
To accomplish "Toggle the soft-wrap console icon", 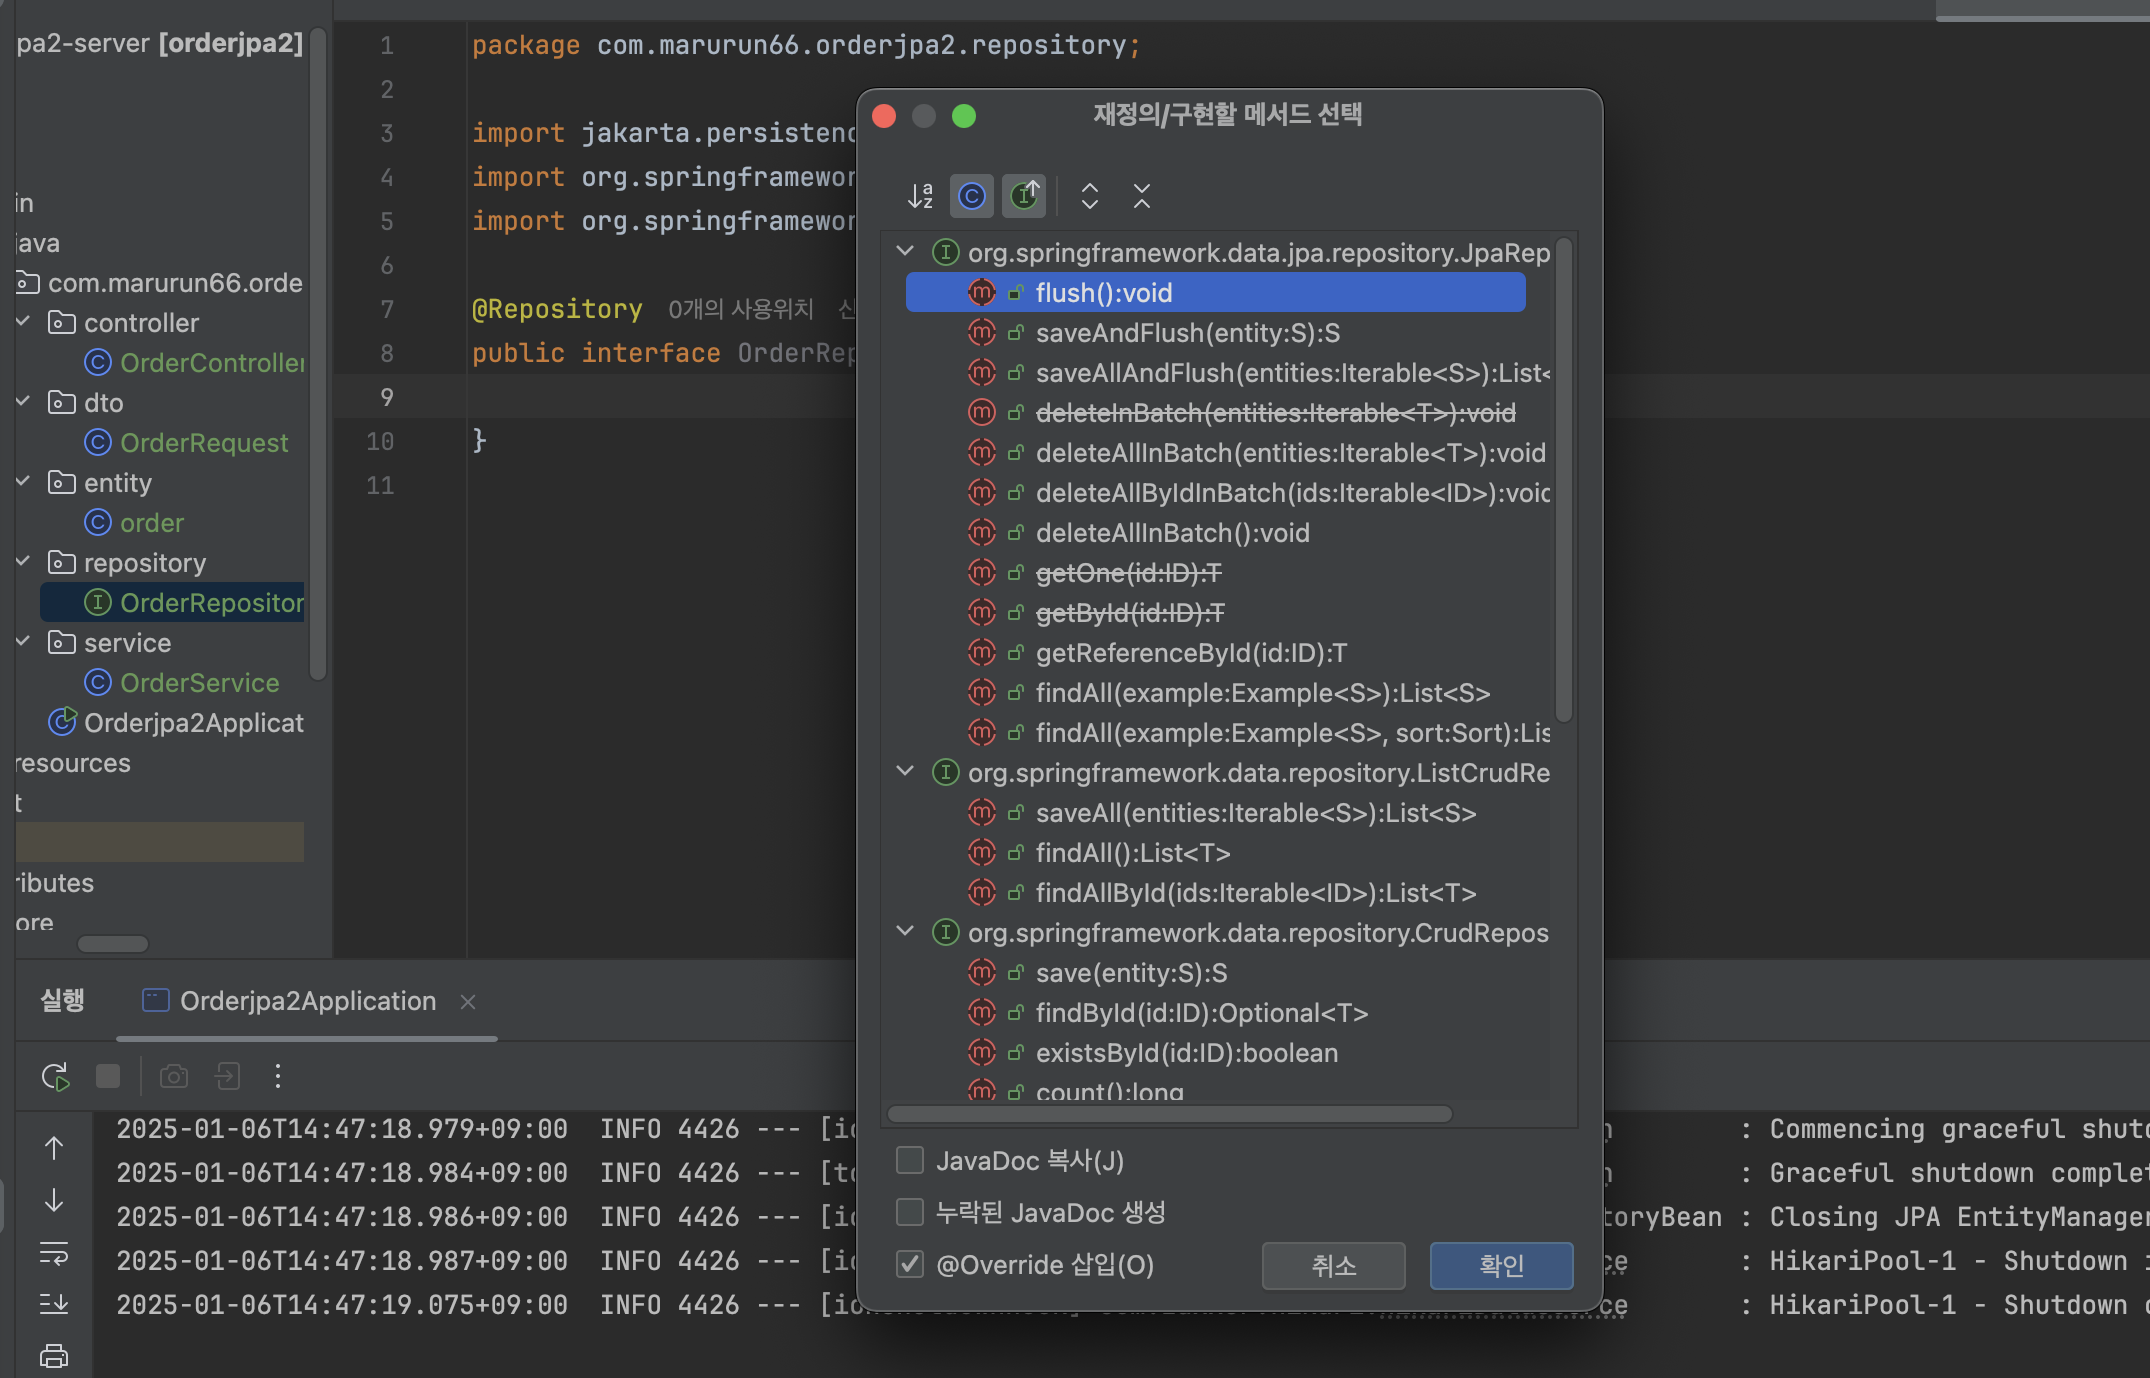I will pos(54,1252).
